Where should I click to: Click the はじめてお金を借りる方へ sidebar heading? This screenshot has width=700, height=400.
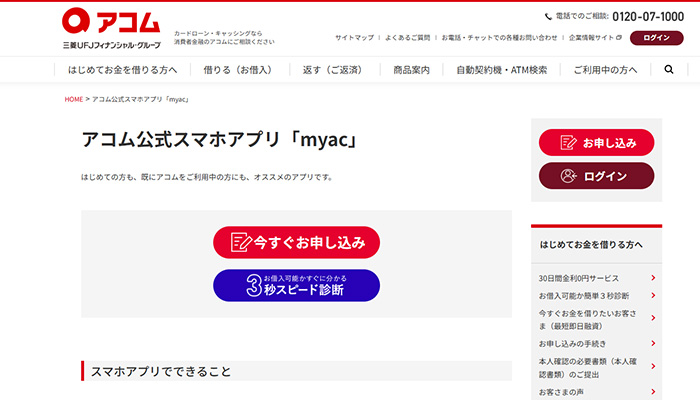click(591, 245)
